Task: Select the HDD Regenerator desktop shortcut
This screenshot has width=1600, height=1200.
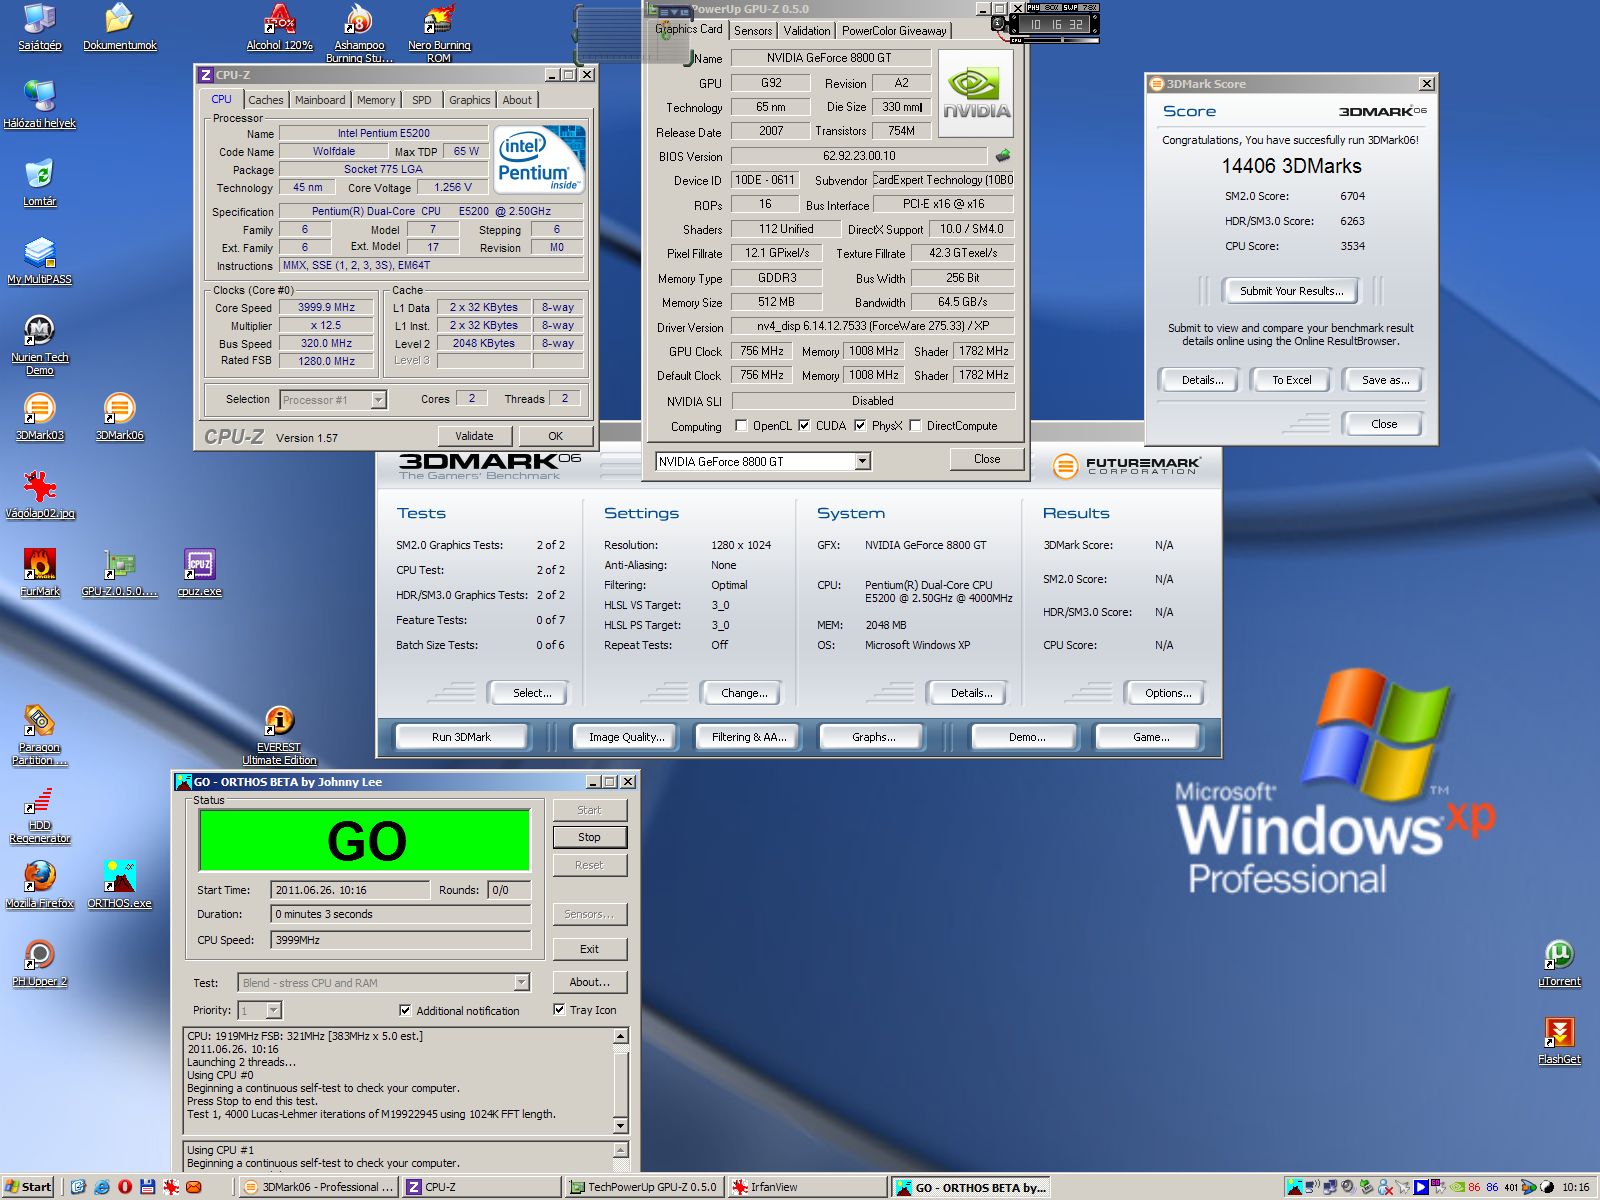Action: 40,813
